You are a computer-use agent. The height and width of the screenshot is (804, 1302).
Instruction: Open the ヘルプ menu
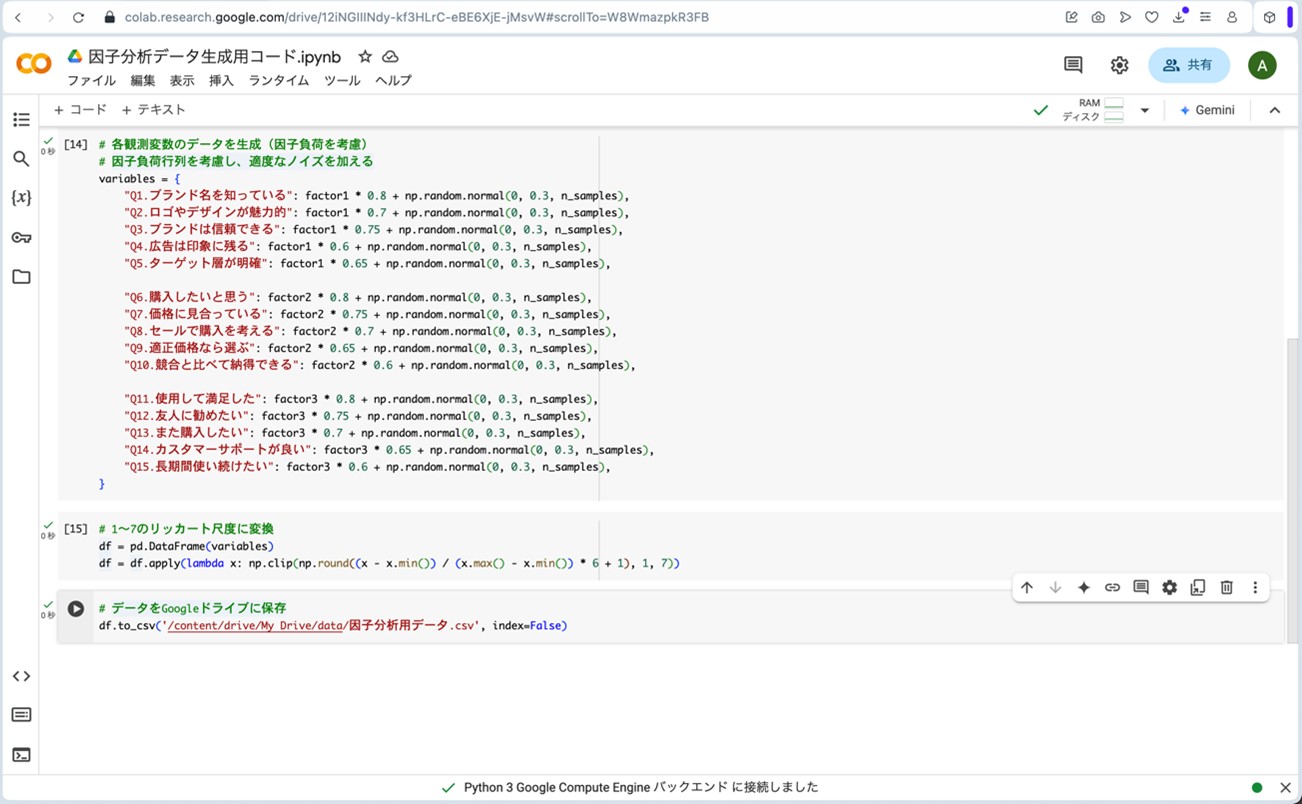(x=393, y=81)
